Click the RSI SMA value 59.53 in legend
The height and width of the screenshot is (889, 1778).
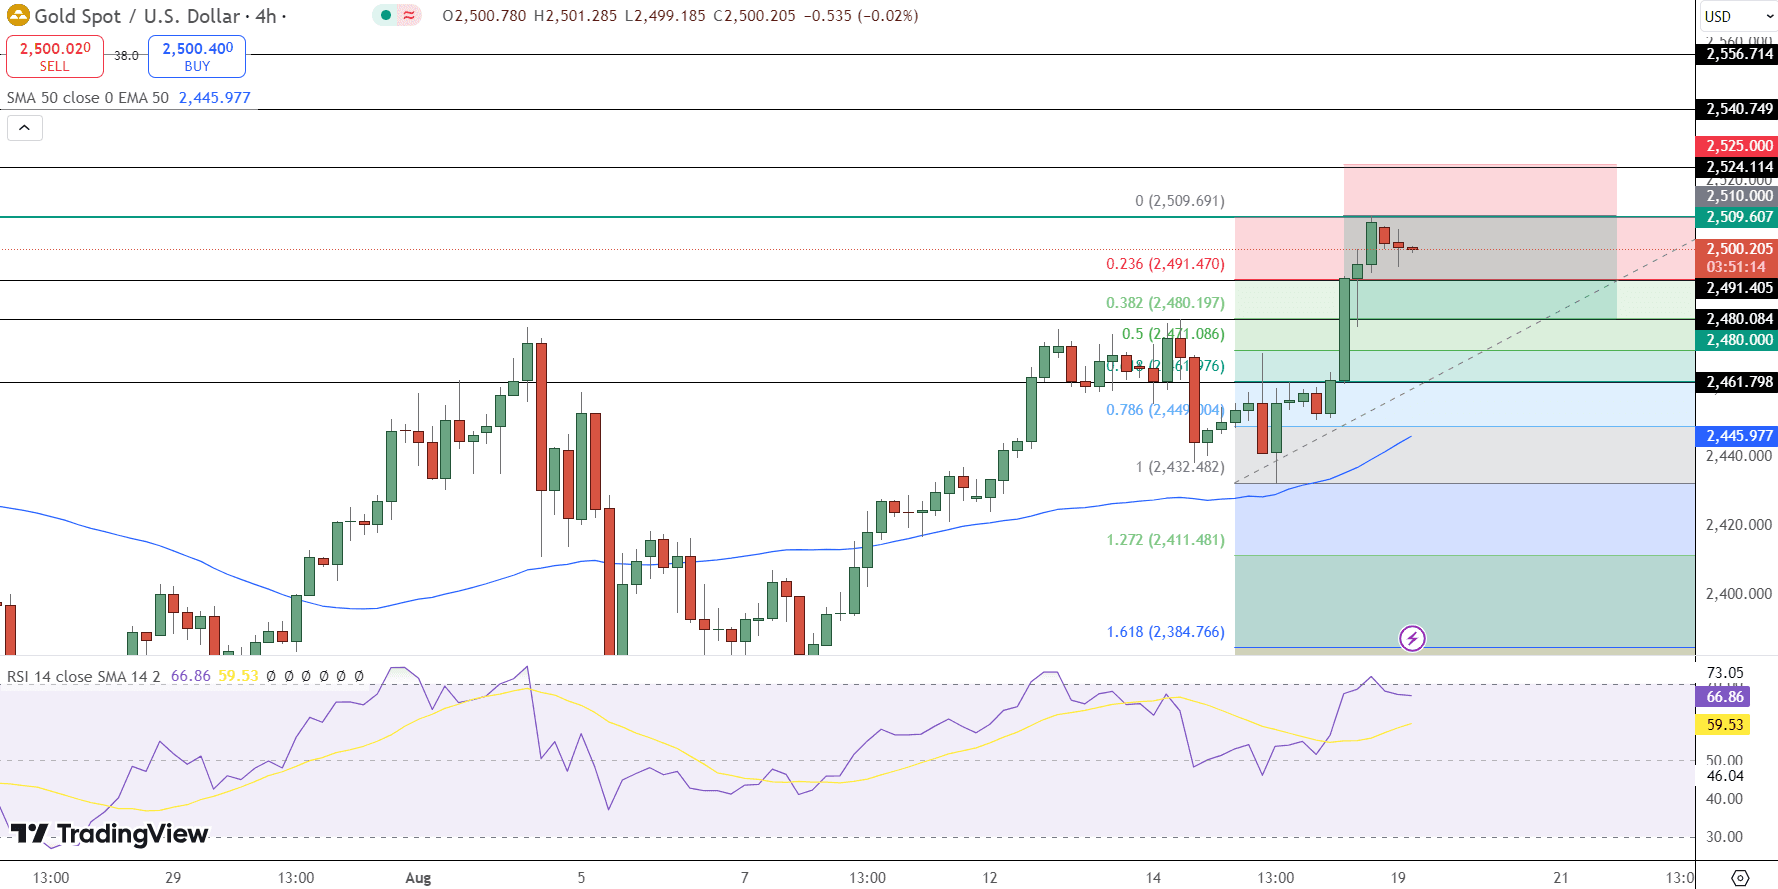coord(238,677)
